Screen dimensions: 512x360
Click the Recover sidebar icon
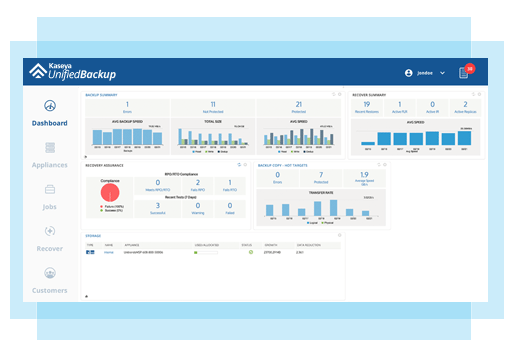(50, 231)
